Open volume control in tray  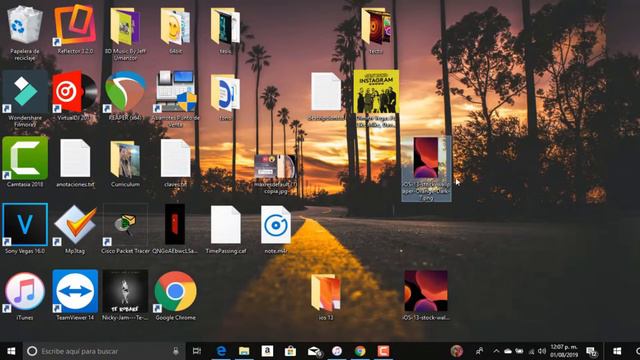542,351
